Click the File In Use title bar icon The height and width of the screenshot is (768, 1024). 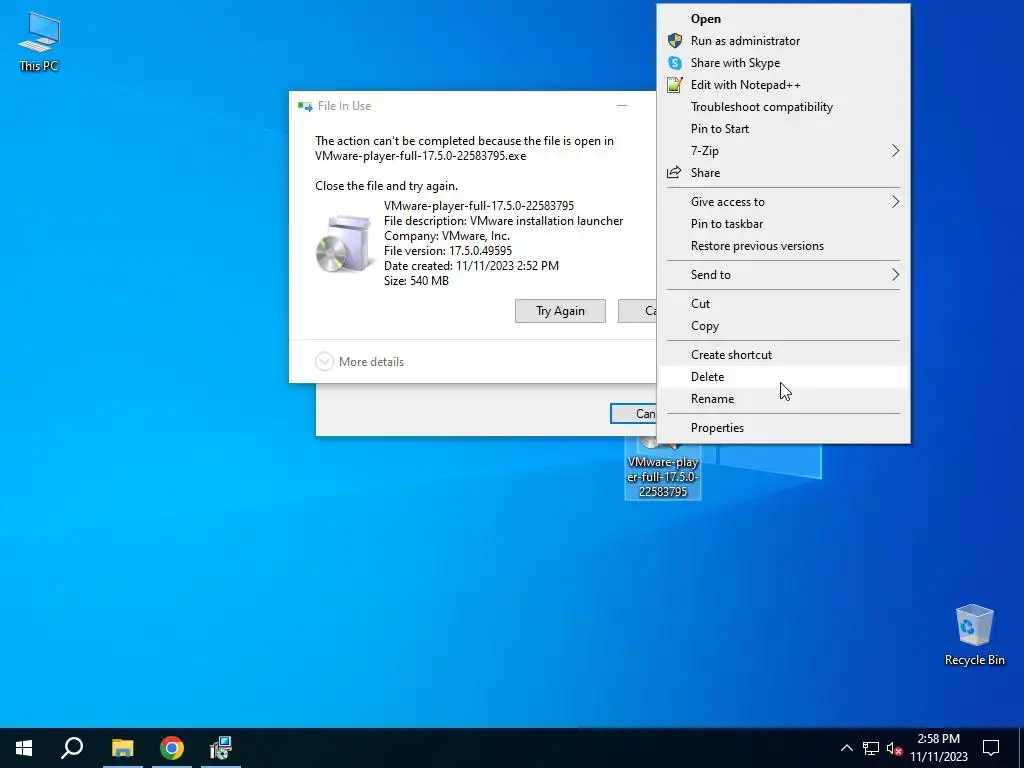(305, 106)
